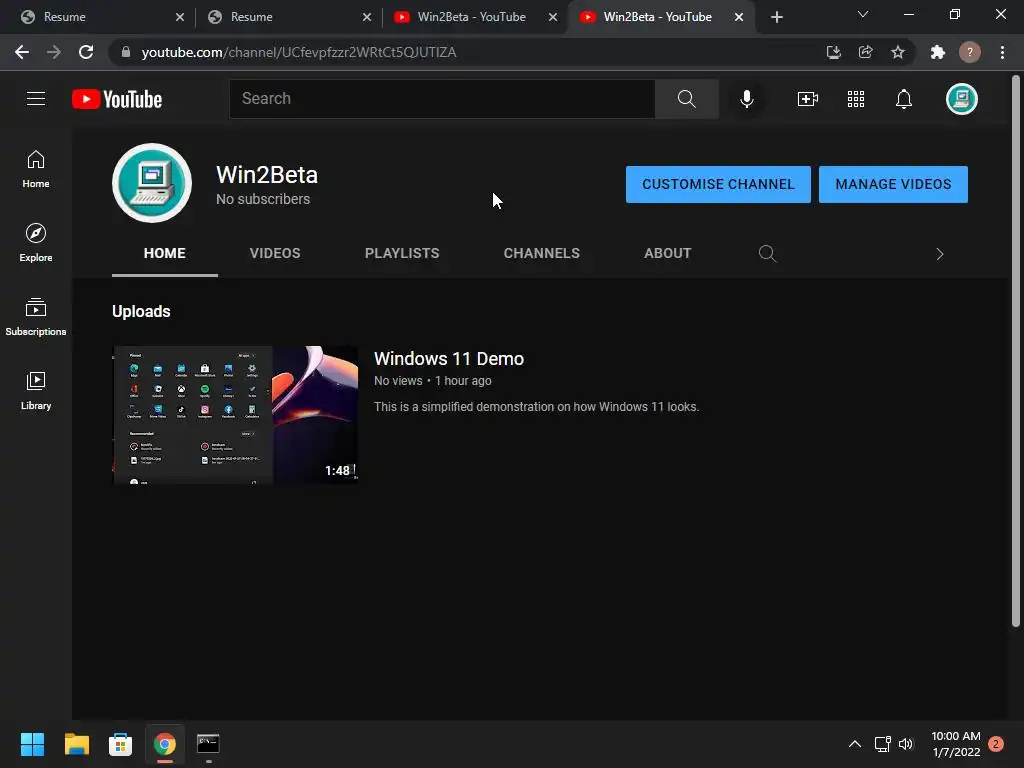
Task: Open Microsoft Store from taskbar
Action: [x=120, y=744]
